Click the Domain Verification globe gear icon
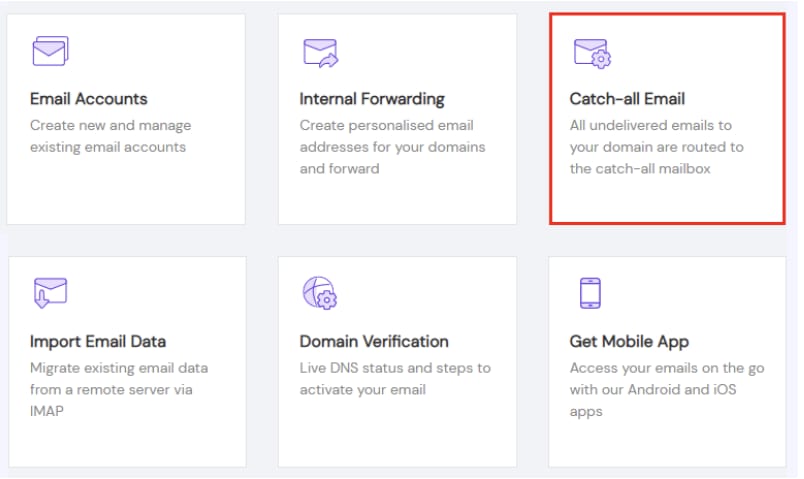Viewport: 804px width, 479px height. pos(319,293)
